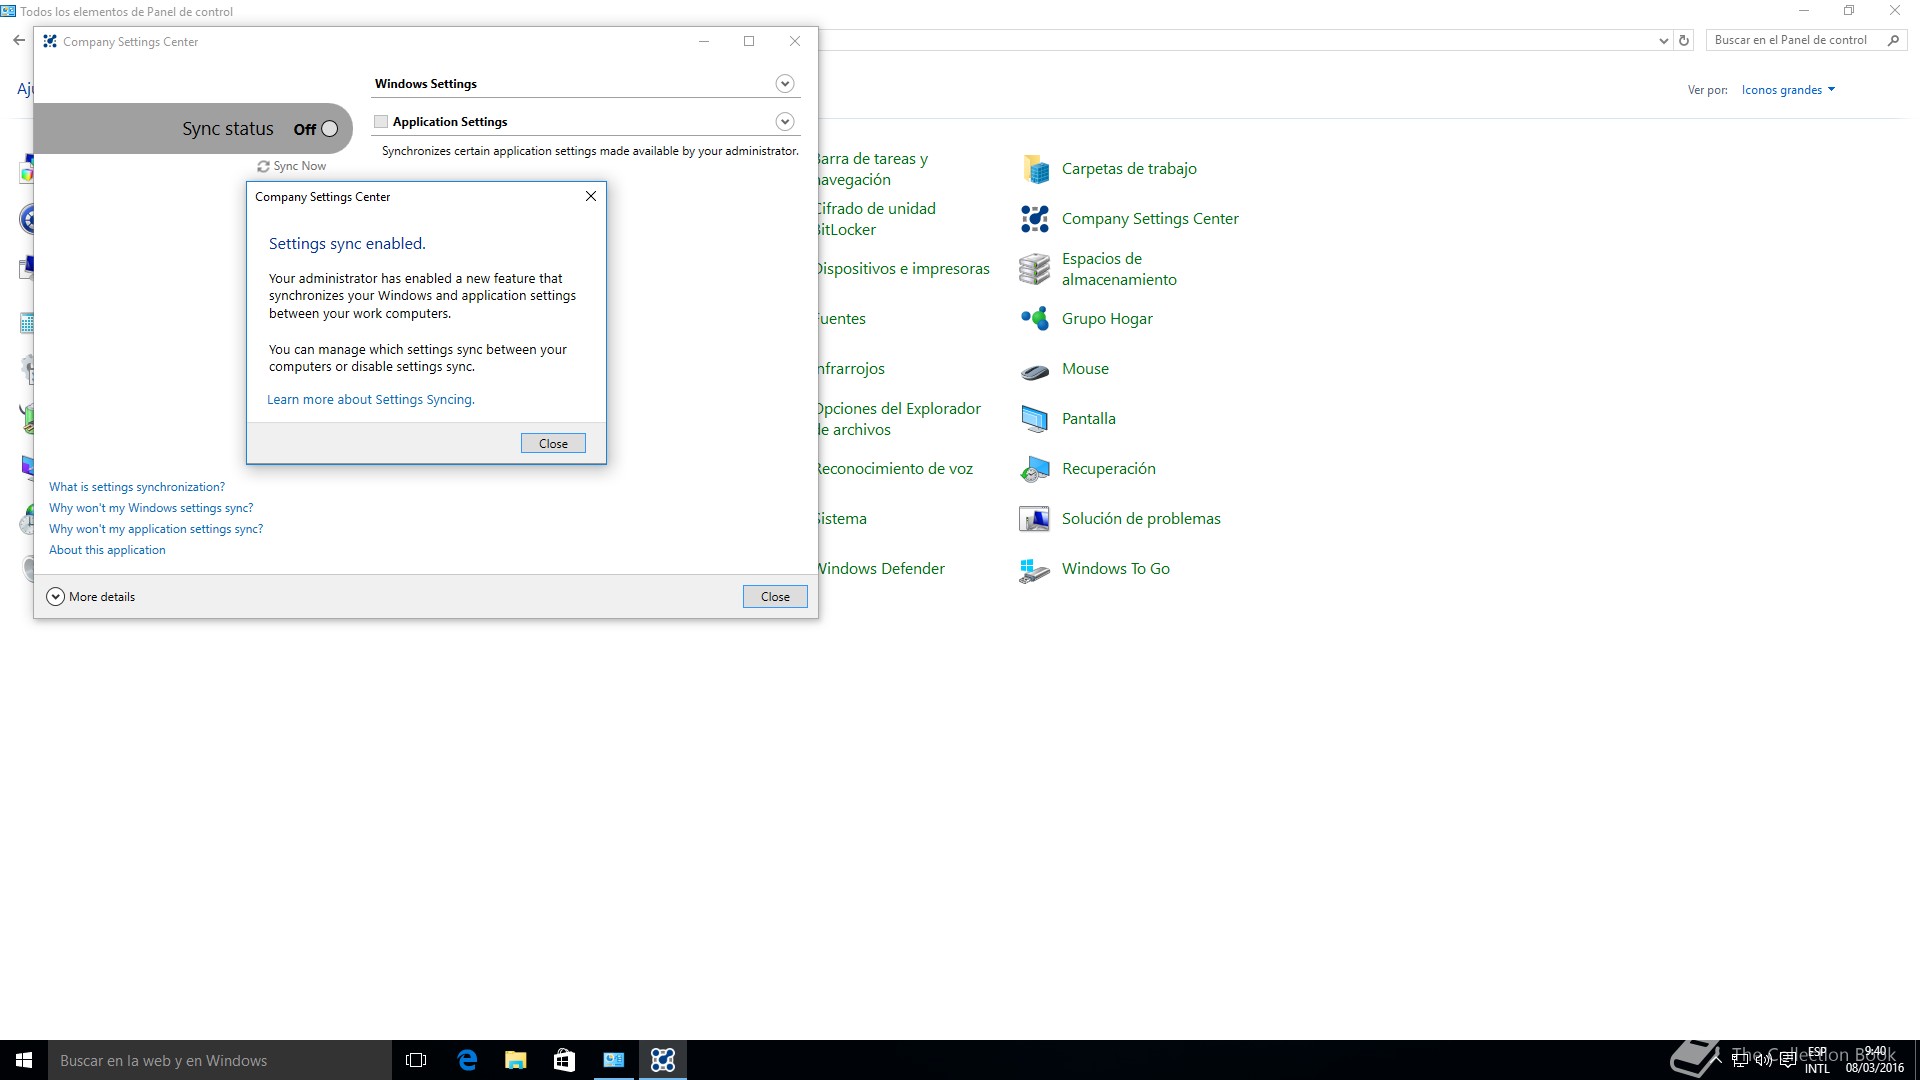Viewport: 1920px width, 1080px height.
Task: Refresh the Control Panel address bar
Action: (x=1684, y=41)
